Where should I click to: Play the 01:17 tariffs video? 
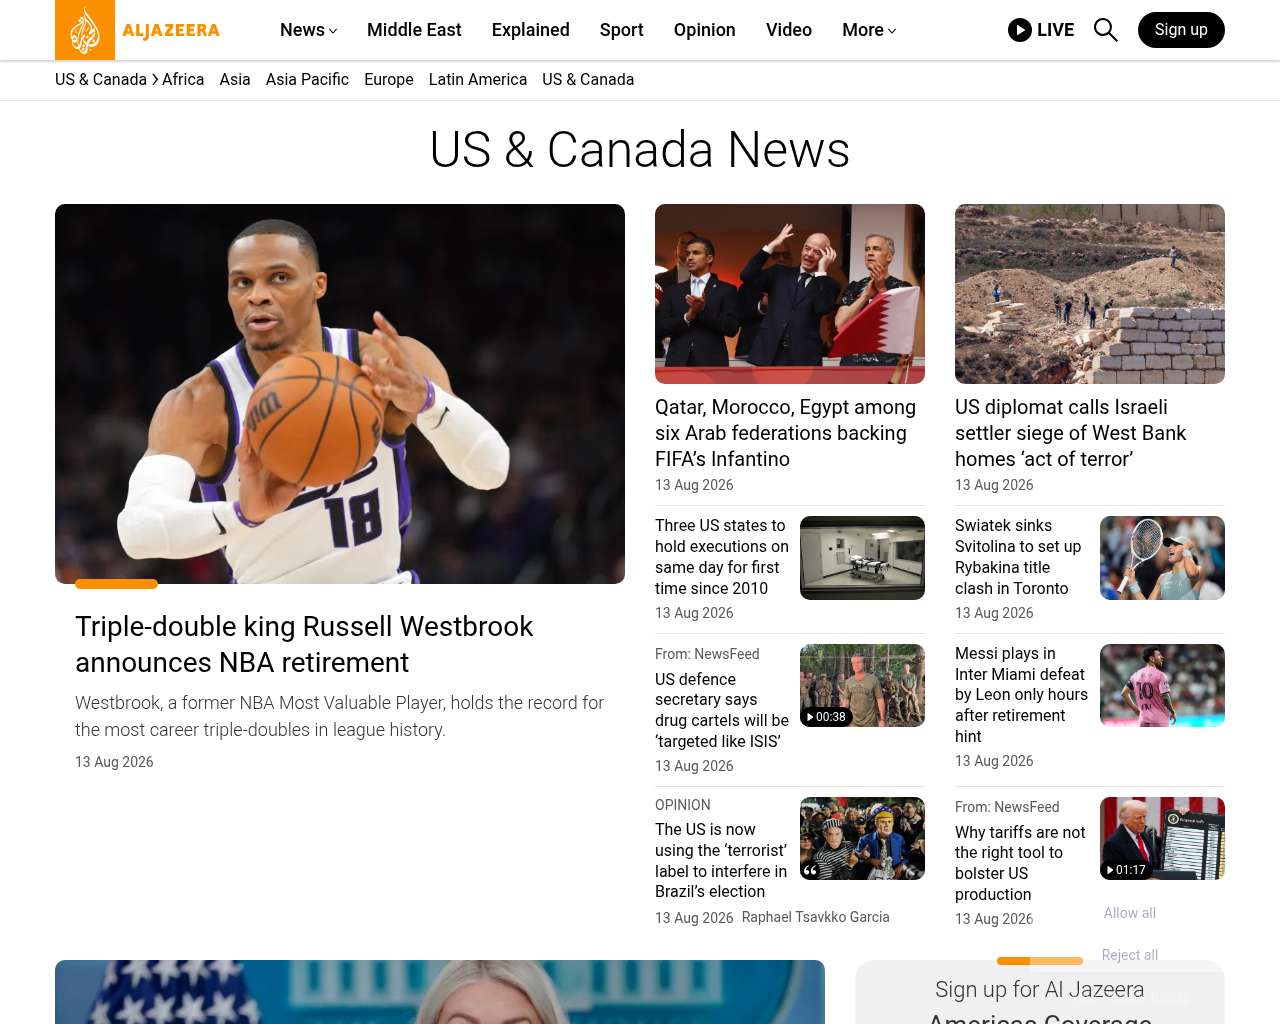click(x=1162, y=838)
